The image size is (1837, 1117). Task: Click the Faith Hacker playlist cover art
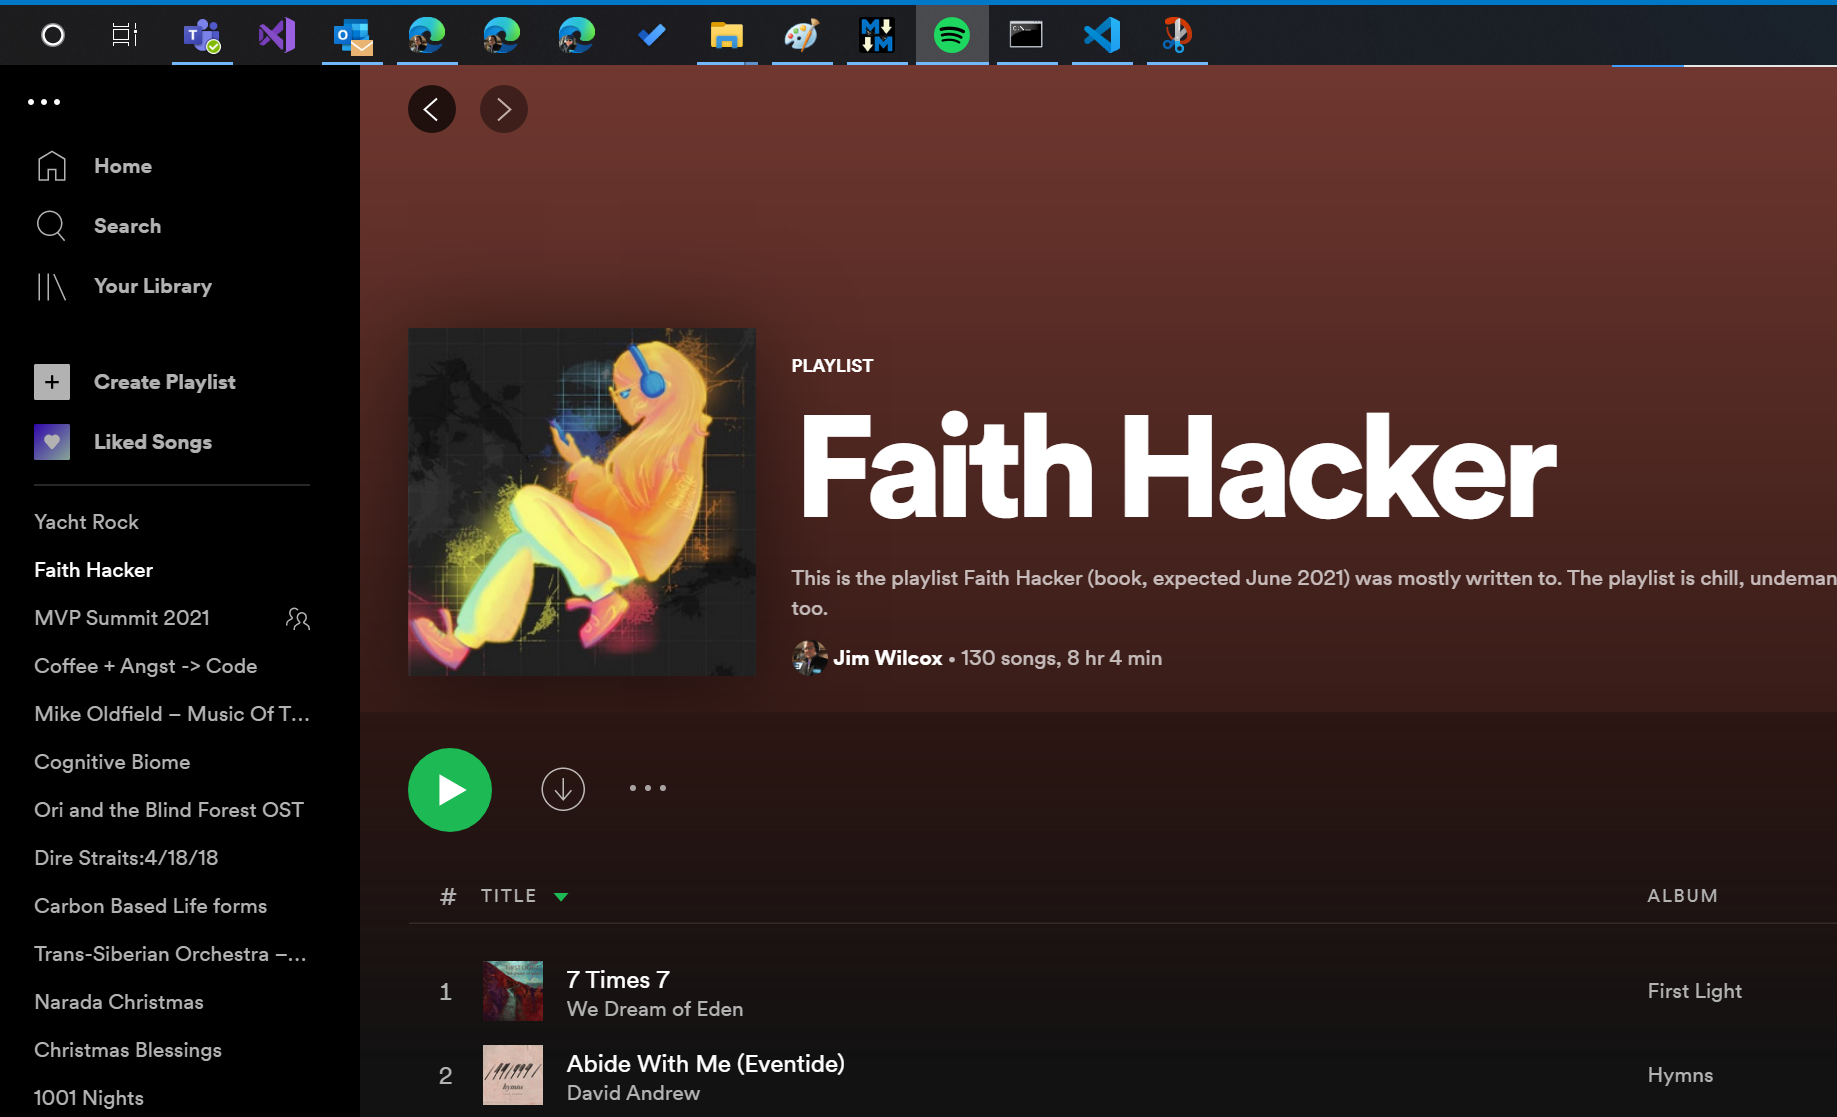pos(582,502)
